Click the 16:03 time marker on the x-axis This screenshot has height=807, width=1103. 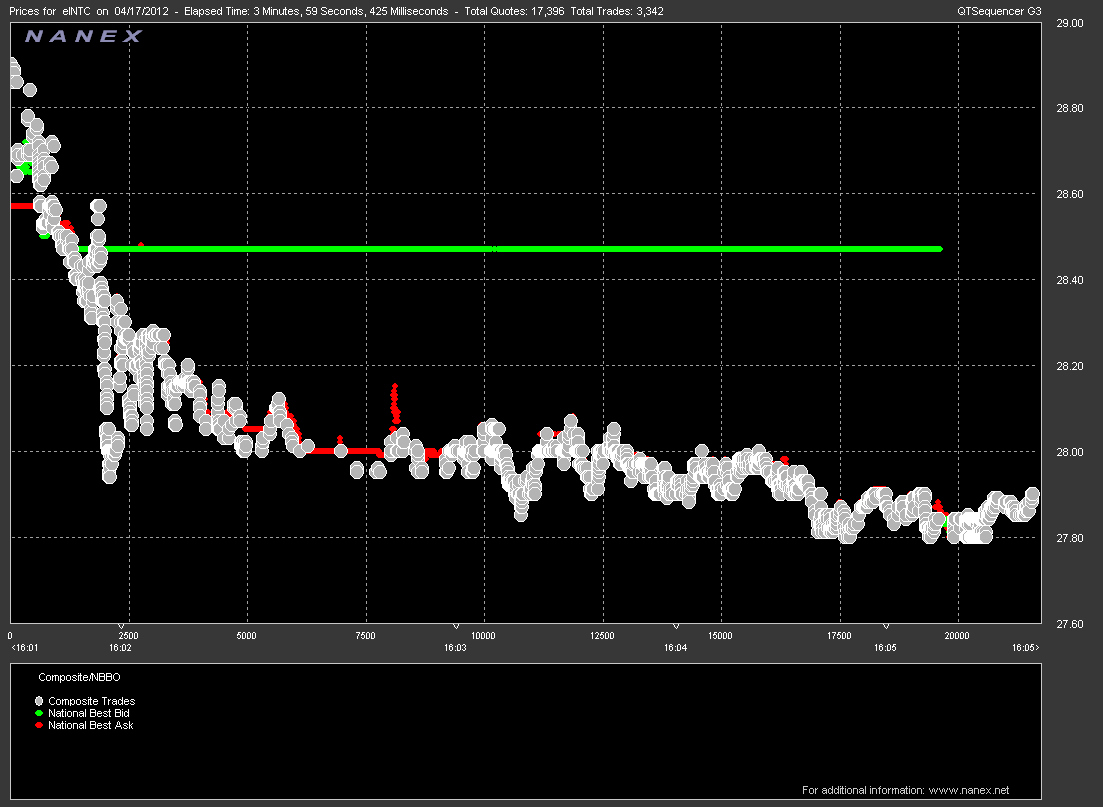coord(455,647)
